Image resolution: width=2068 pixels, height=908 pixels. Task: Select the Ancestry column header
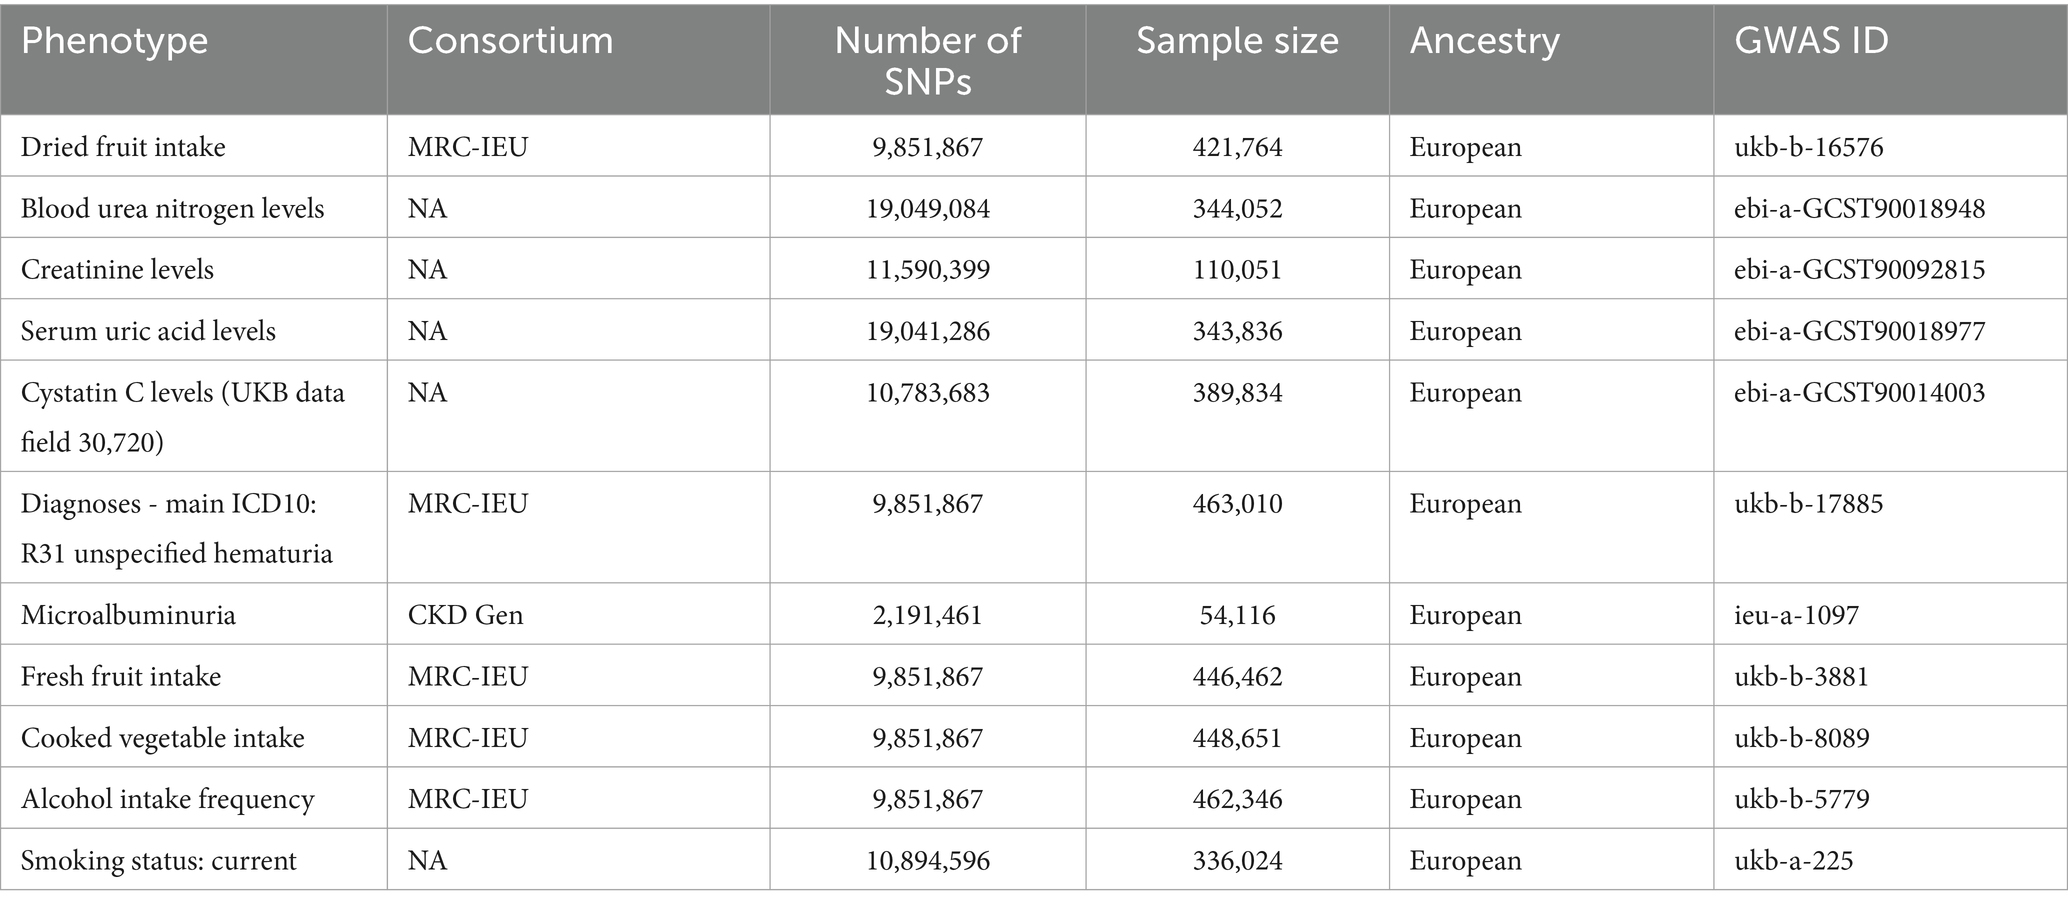tap(1485, 41)
